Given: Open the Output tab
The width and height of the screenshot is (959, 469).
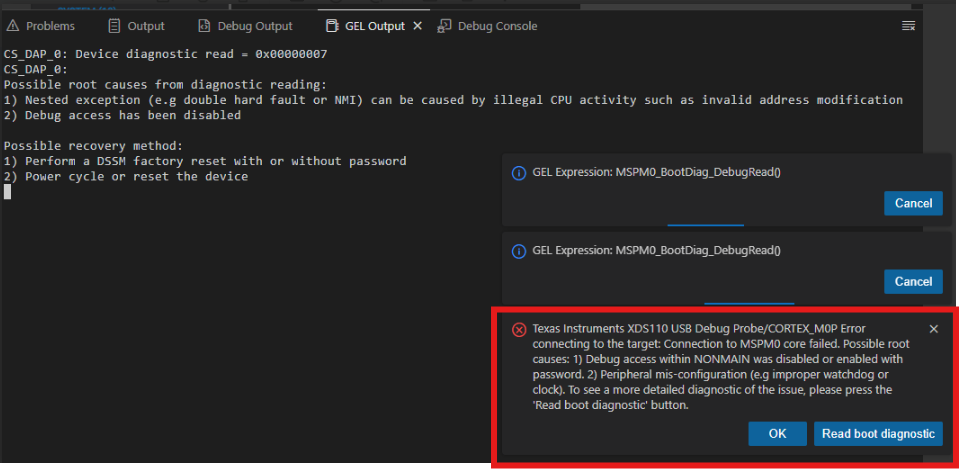Looking at the screenshot, I should pos(136,26).
